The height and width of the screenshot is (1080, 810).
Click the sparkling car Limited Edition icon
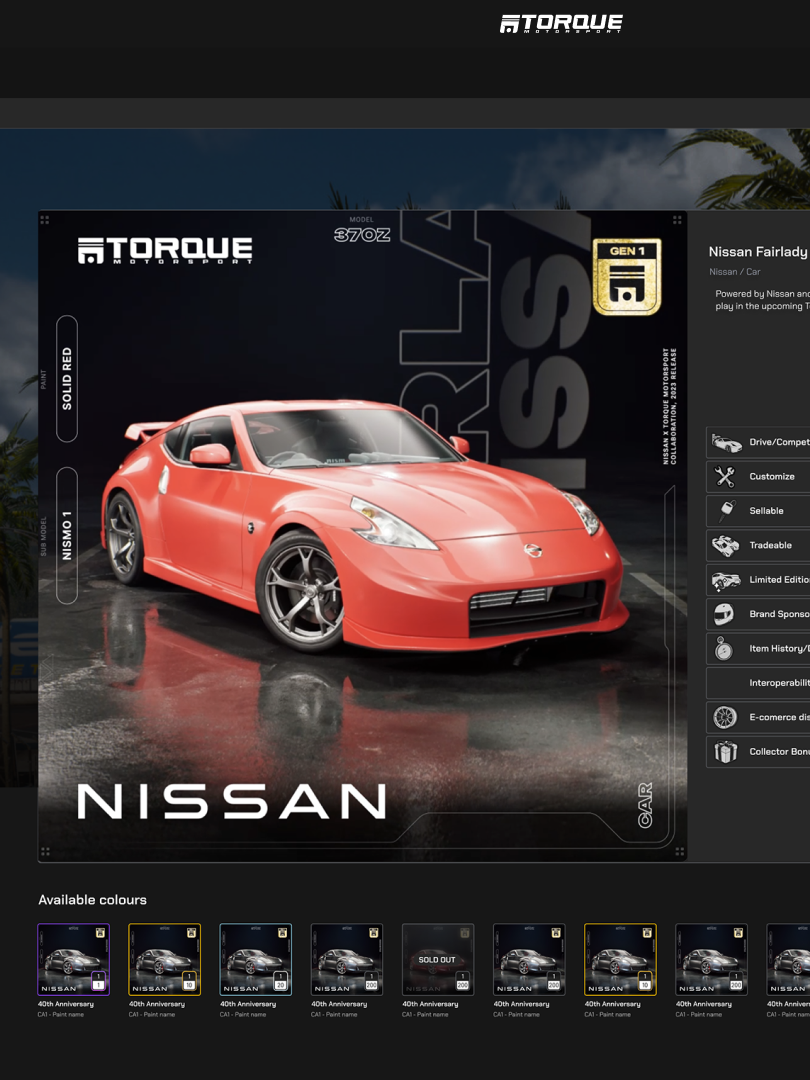coord(725,580)
